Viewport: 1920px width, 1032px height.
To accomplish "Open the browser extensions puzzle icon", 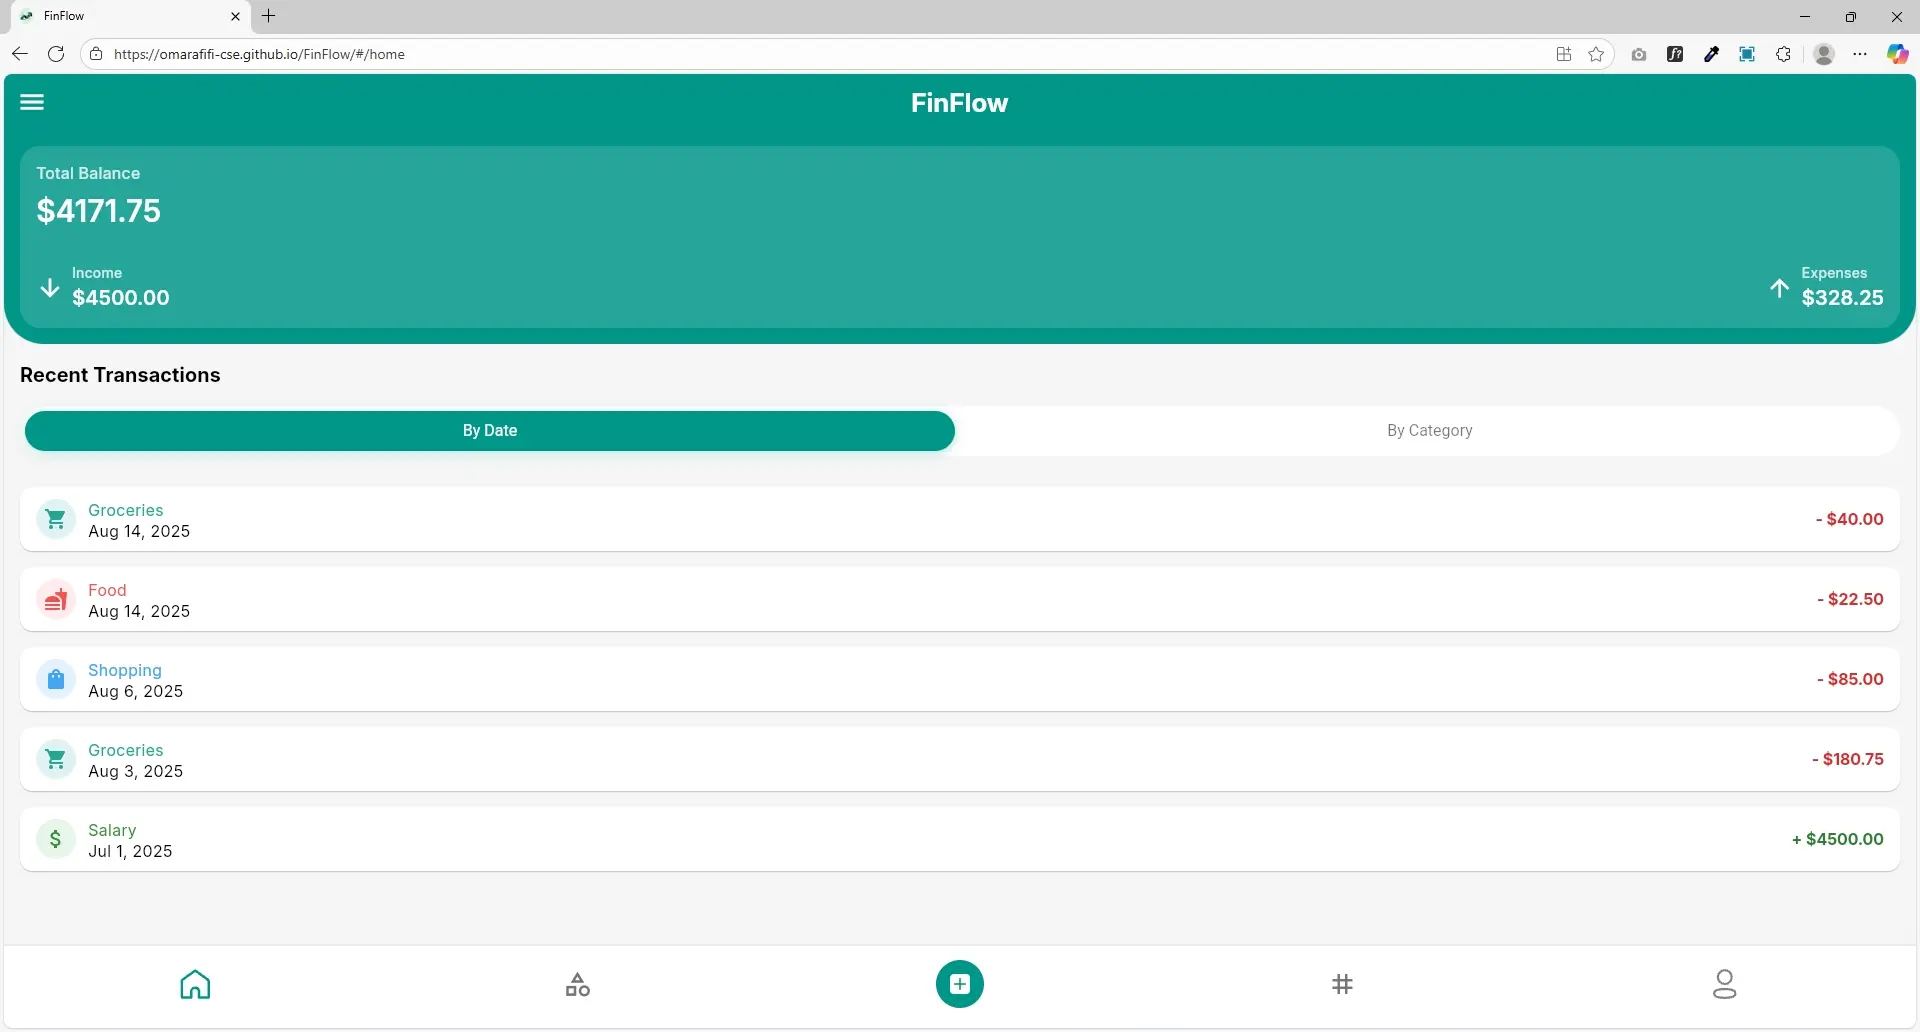I will pos(1783,54).
